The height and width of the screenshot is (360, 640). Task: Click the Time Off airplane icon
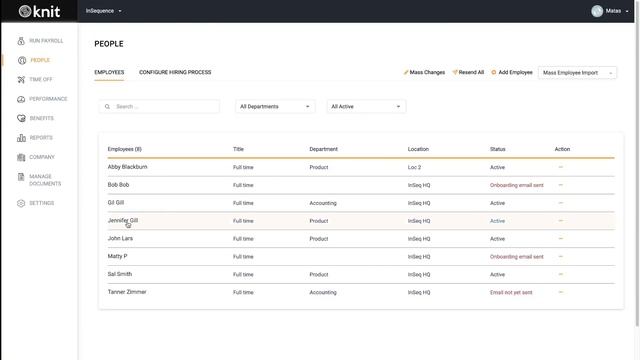pos(21,80)
